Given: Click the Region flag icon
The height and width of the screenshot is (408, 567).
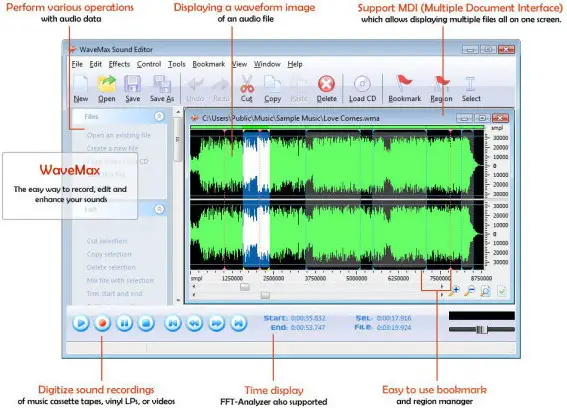Looking at the screenshot, I should [442, 84].
